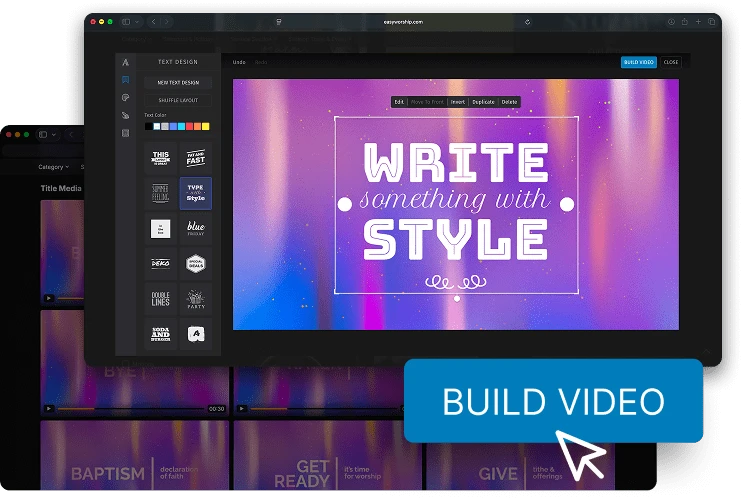Screen dimensions: 743x501
Task: Reload the easyworship.com page
Action: (527, 22)
